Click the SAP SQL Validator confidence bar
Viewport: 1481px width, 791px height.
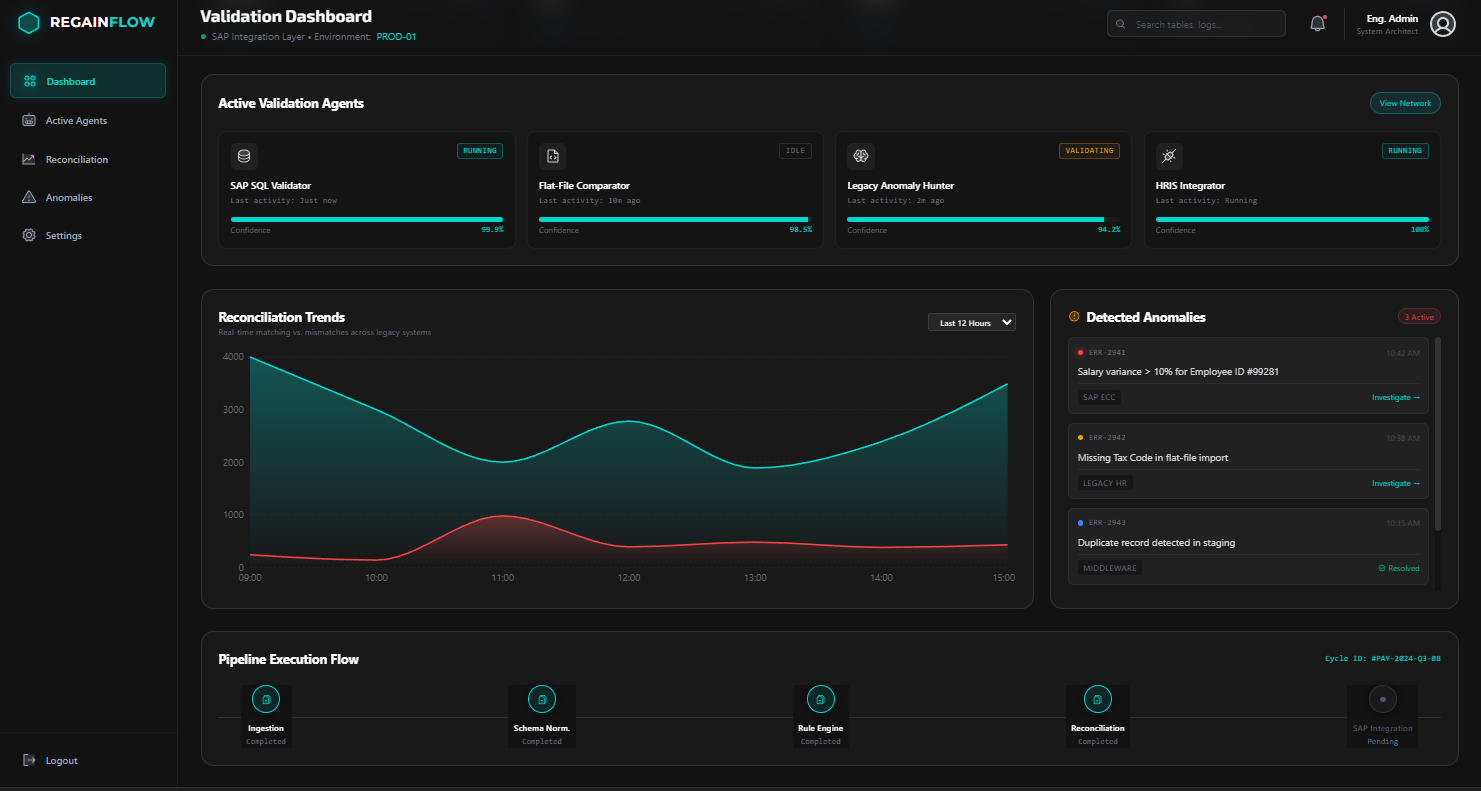tap(366, 219)
